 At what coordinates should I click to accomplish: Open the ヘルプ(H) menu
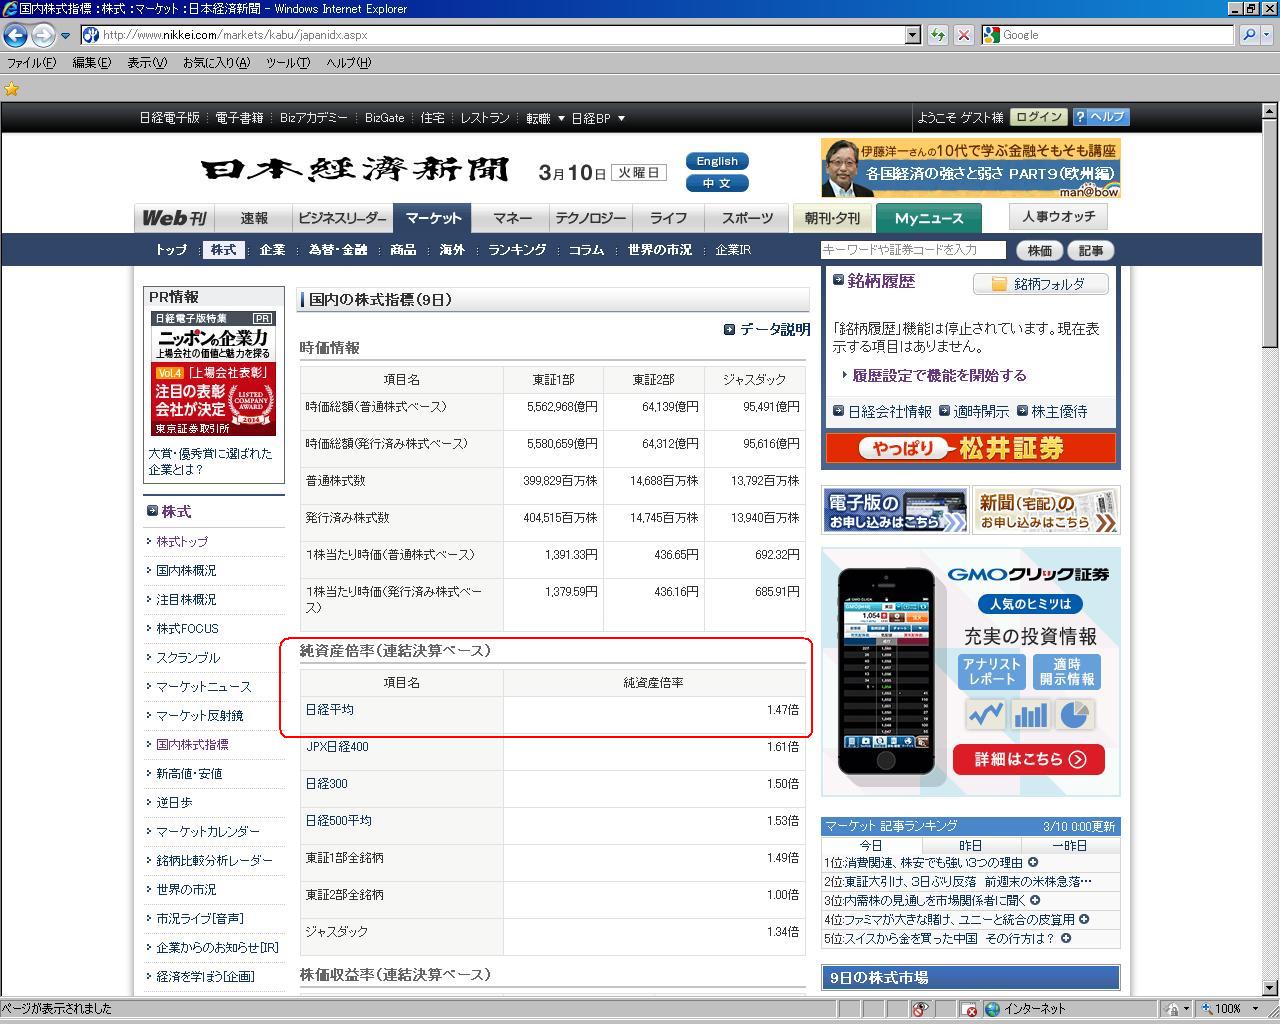(348, 63)
